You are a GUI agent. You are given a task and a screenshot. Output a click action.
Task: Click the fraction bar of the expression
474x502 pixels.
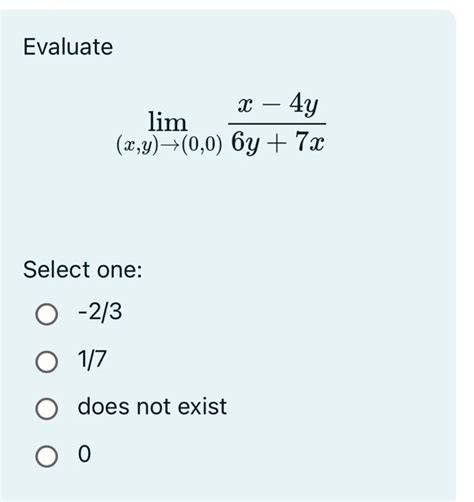click(277, 124)
